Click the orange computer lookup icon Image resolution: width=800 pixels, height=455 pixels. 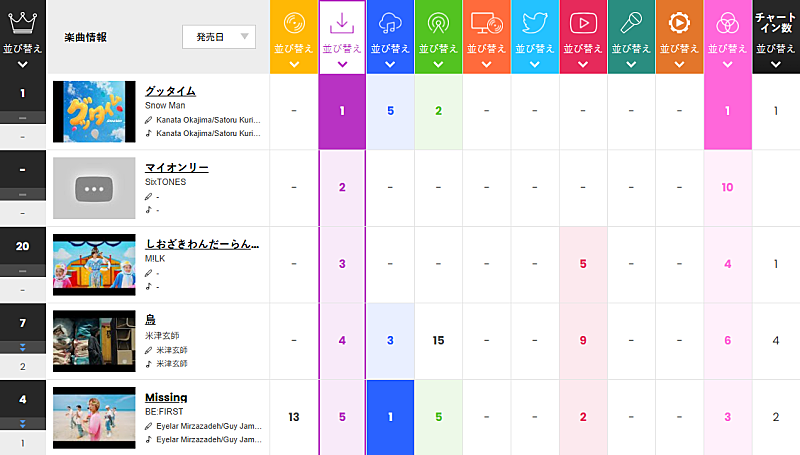tap(486, 23)
